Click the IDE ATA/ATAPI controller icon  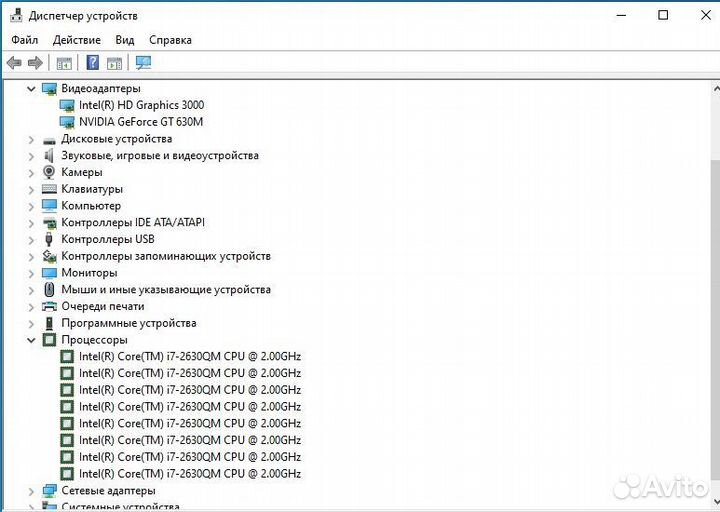pos(49,223)
